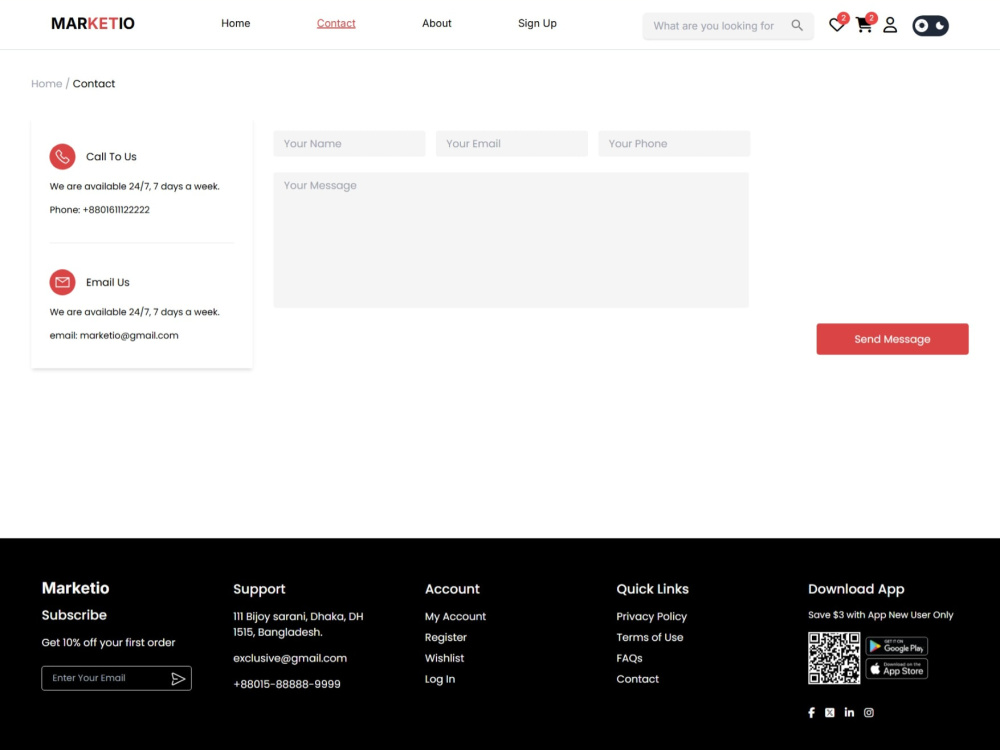Open the user account icon
Viewport: 1000px width, 750px height.
(890, 26)
